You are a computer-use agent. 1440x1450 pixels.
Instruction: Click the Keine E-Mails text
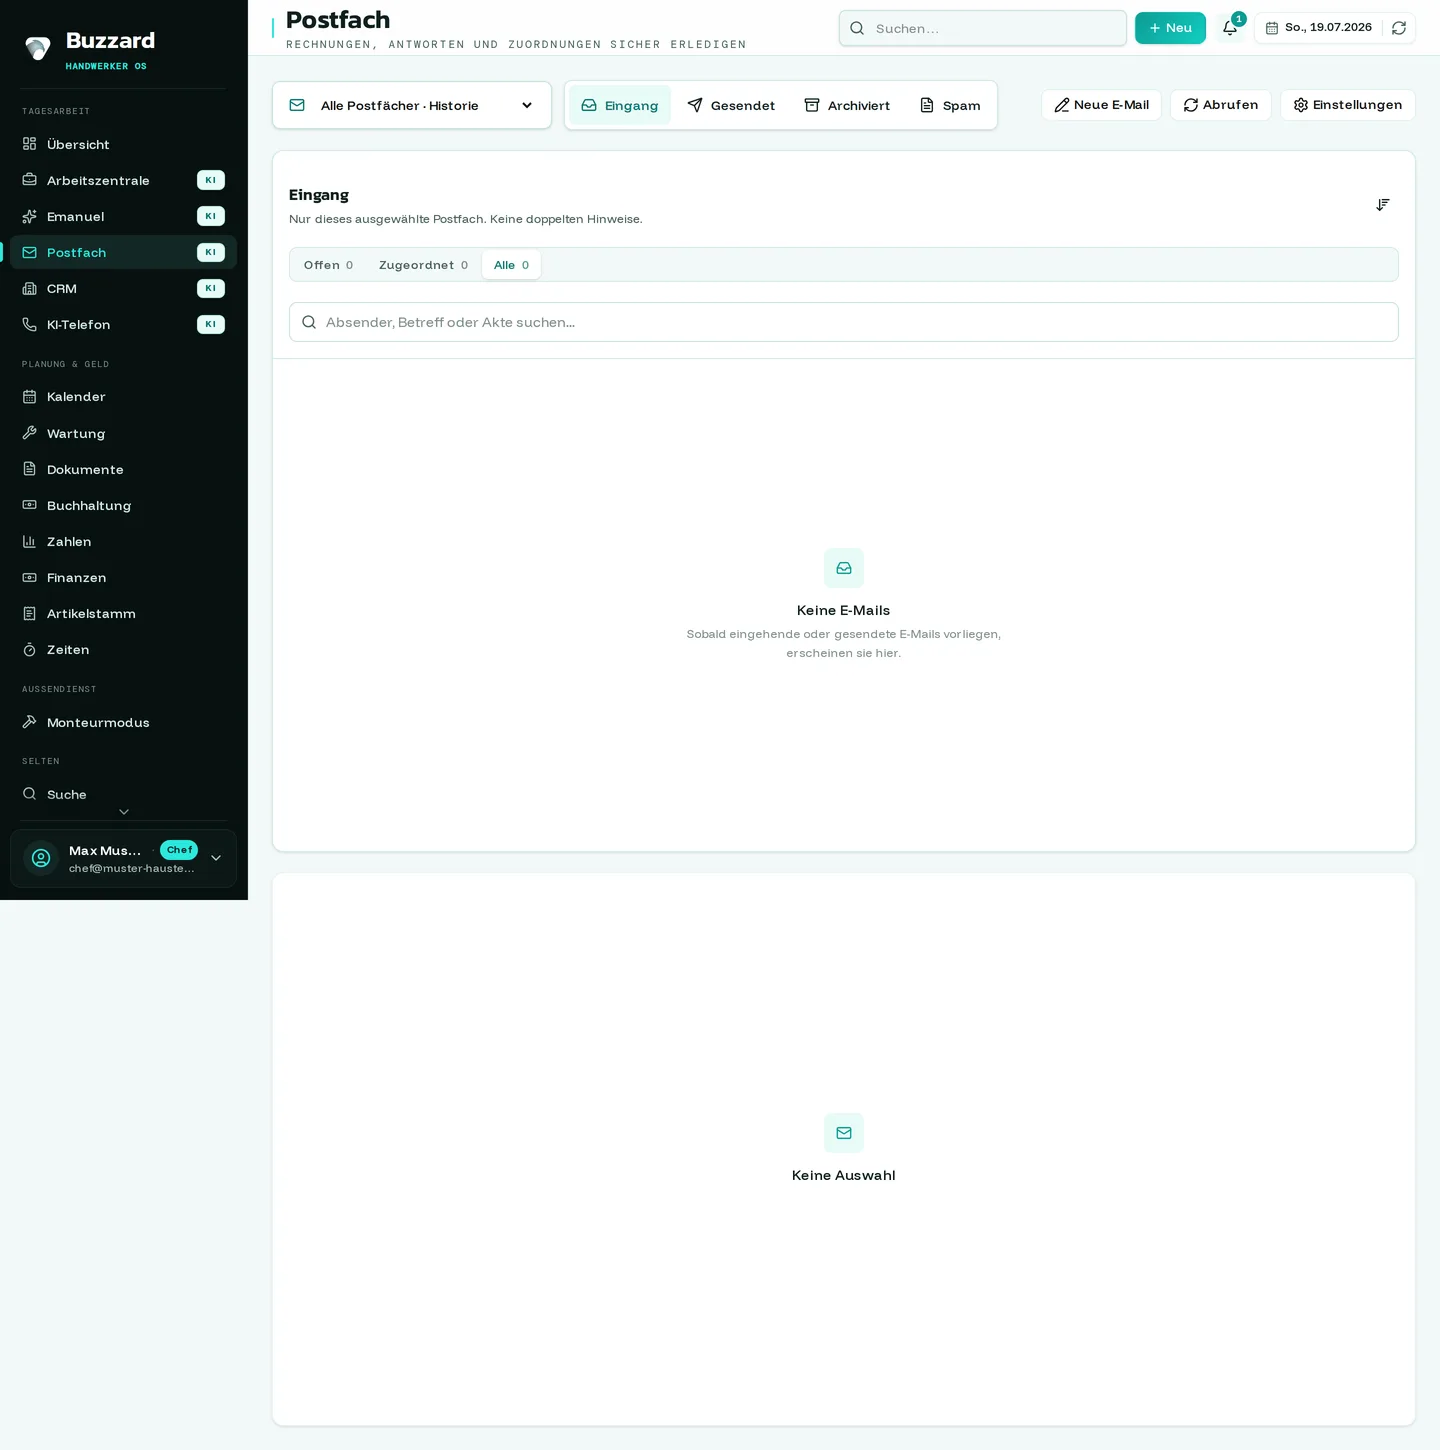click(x=844, y=610)
